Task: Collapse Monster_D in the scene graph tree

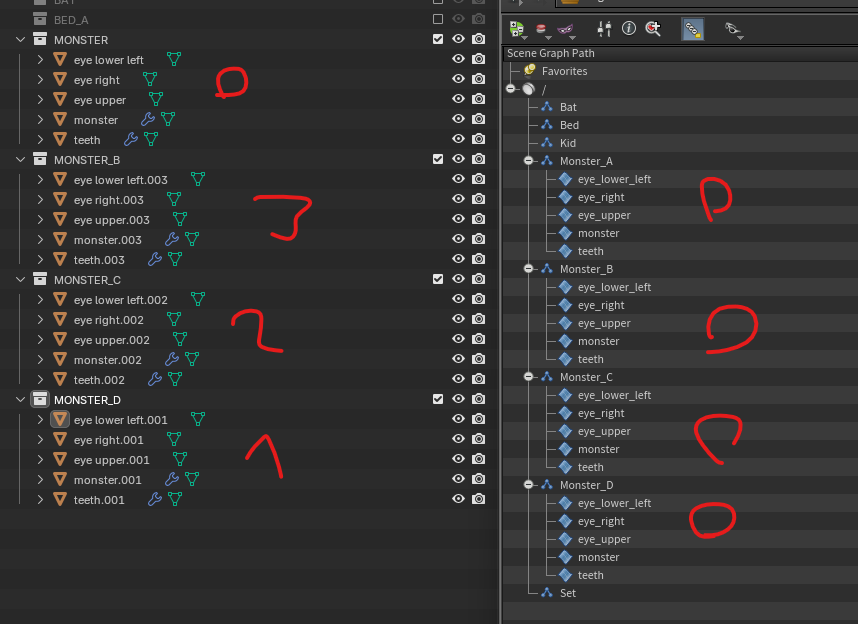Action: (528, 485)
